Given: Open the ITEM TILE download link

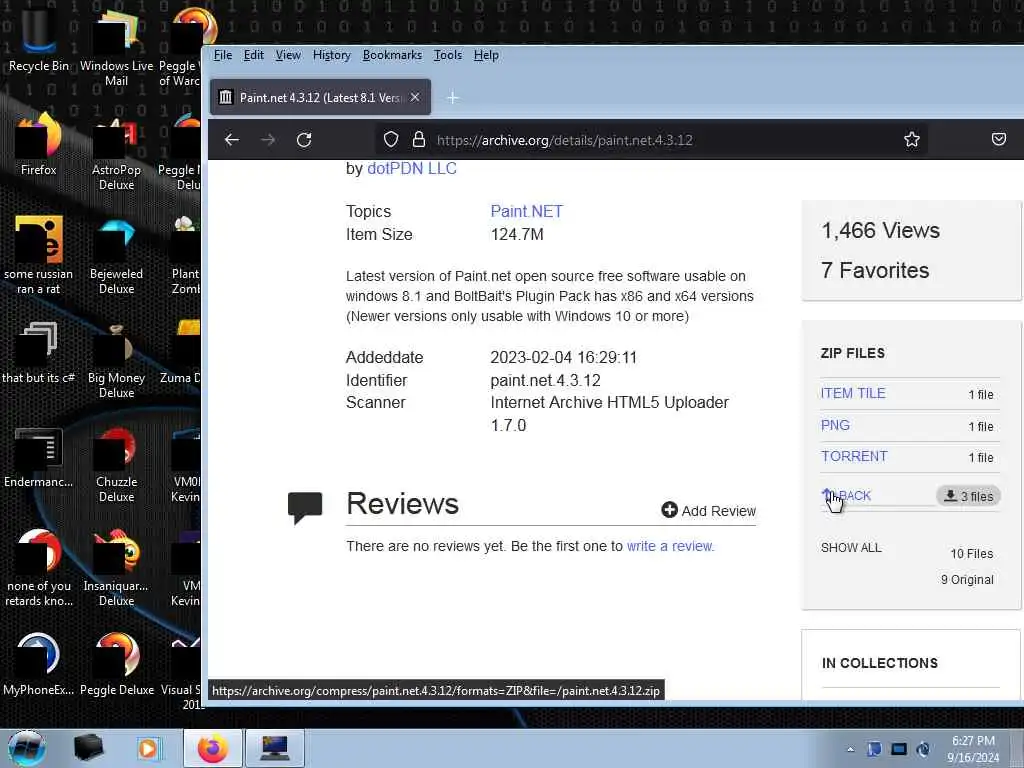Looking at the screenshot, I should tap(853, 393).
